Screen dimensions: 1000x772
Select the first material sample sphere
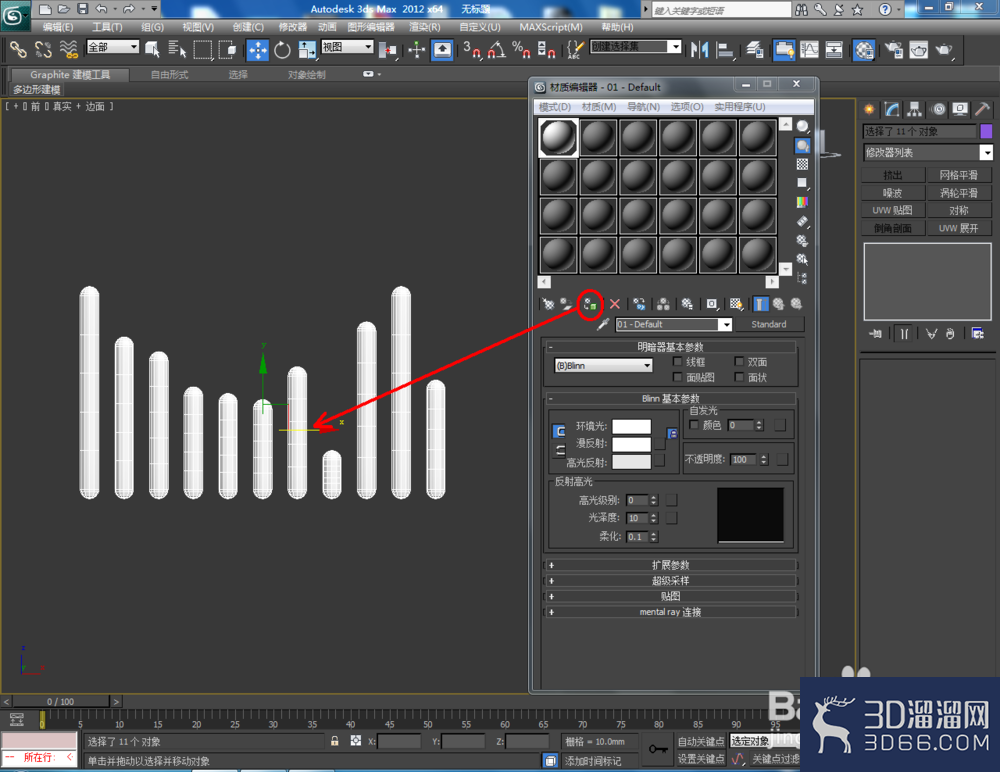click(x=558, y=137)
